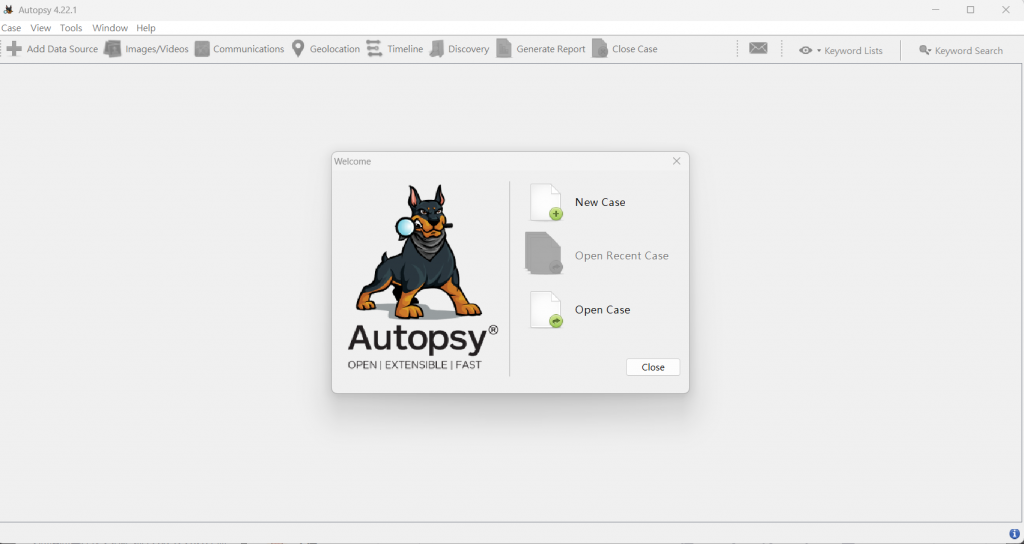Expand the Keyword Lists dropdown arrow

(819, 51)
